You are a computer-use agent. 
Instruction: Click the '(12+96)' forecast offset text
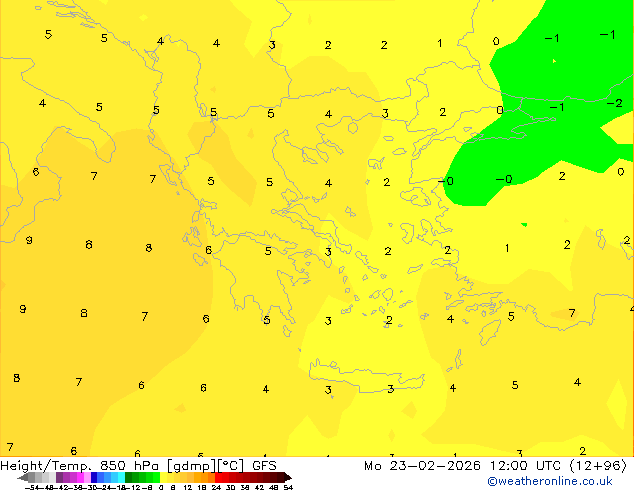[598, 466]
